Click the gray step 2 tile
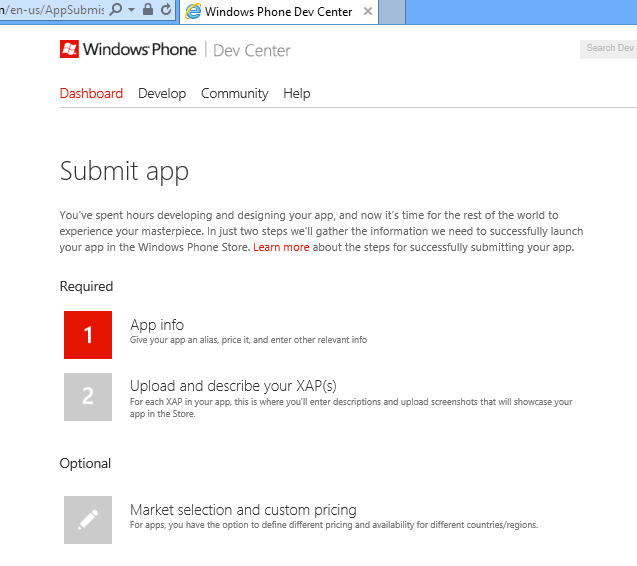637x566 pixels. coord(88,397)
